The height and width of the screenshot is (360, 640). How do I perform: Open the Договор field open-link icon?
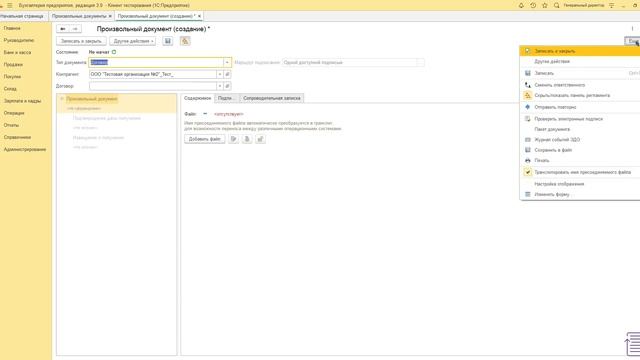pos(227,86)
